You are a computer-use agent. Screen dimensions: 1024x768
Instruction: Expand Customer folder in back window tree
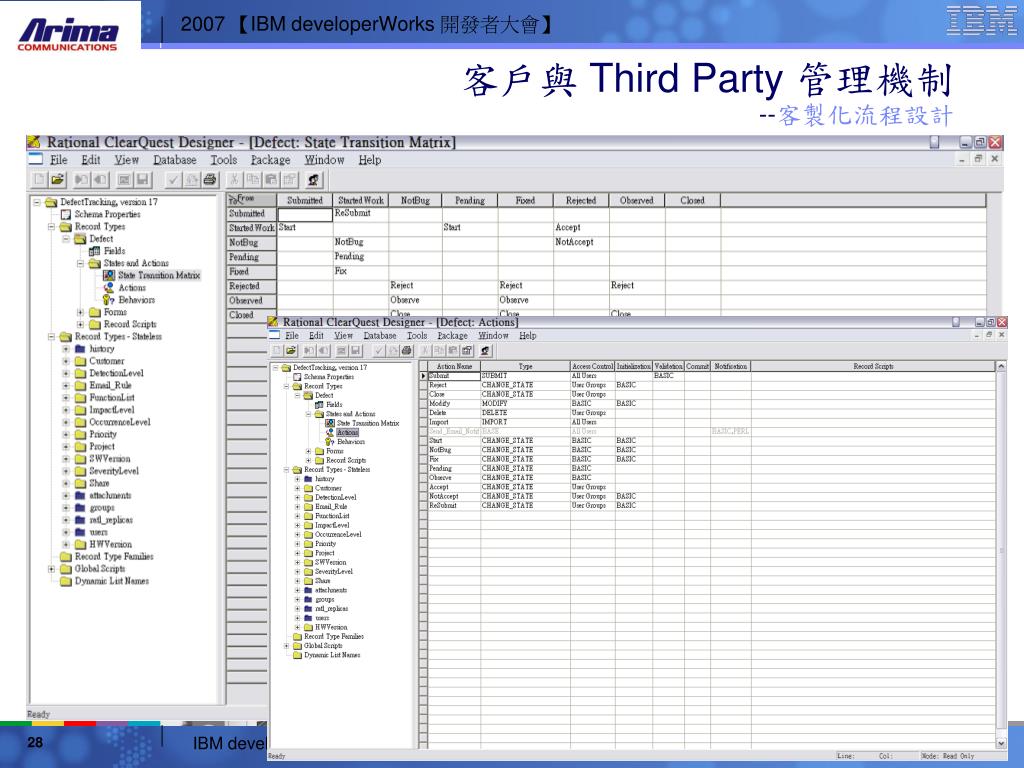point(66,361)
